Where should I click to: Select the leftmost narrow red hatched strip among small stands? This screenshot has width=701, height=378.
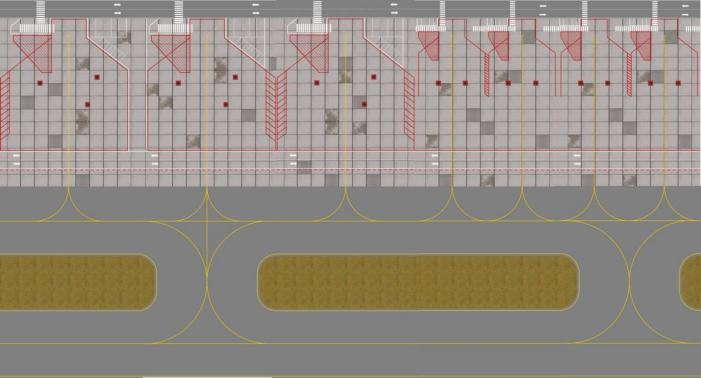pos(487,75)
